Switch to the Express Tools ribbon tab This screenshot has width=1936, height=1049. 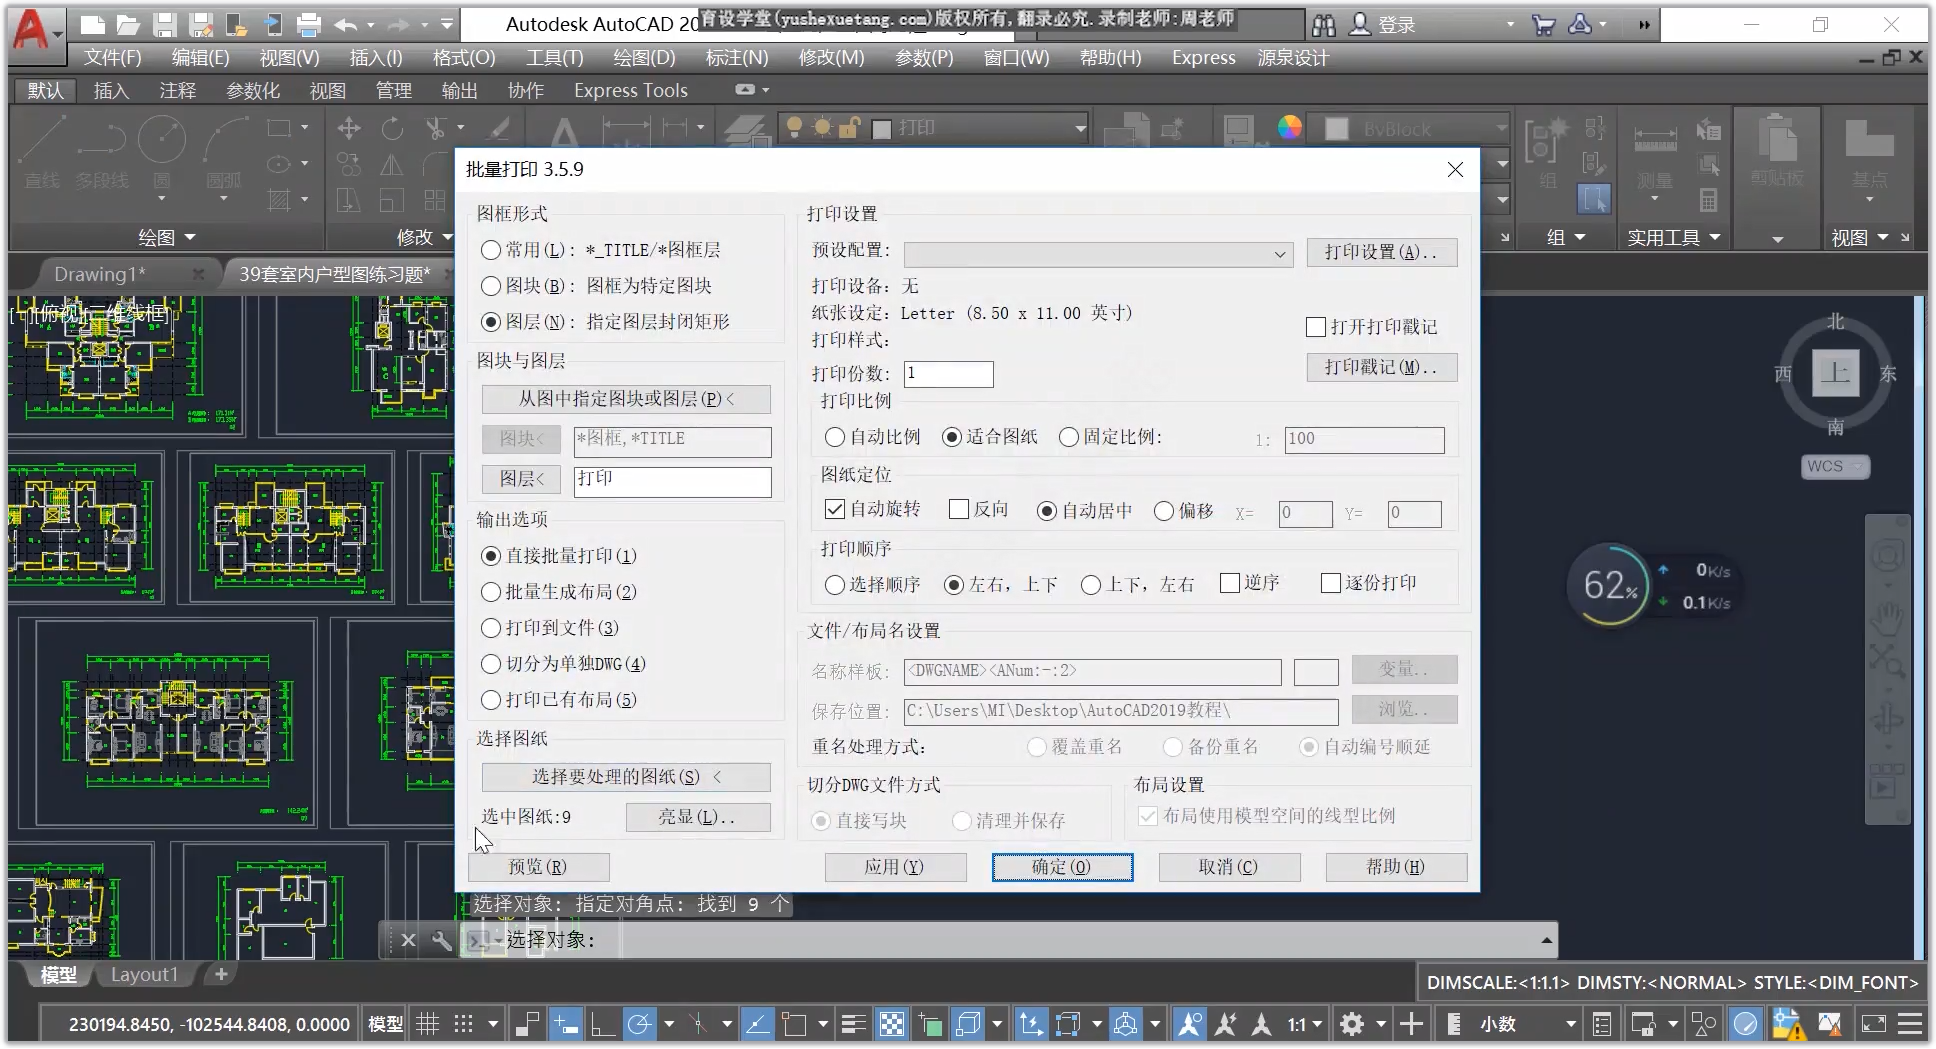(631, 91)
